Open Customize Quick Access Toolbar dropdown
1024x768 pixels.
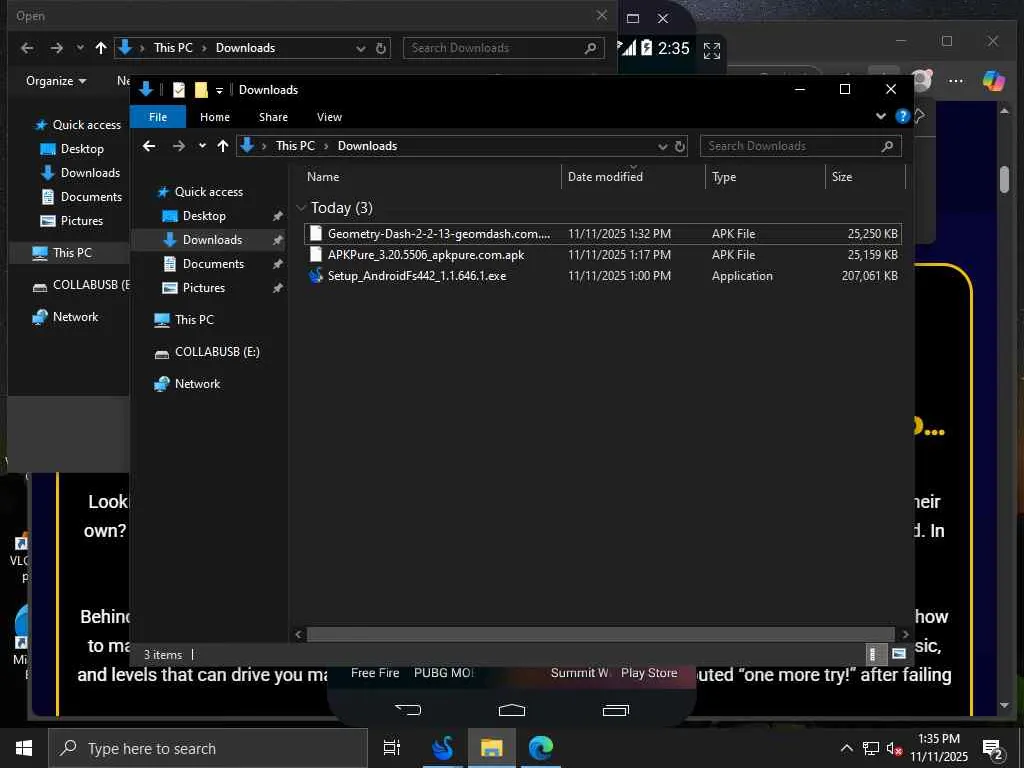point(219,90)
